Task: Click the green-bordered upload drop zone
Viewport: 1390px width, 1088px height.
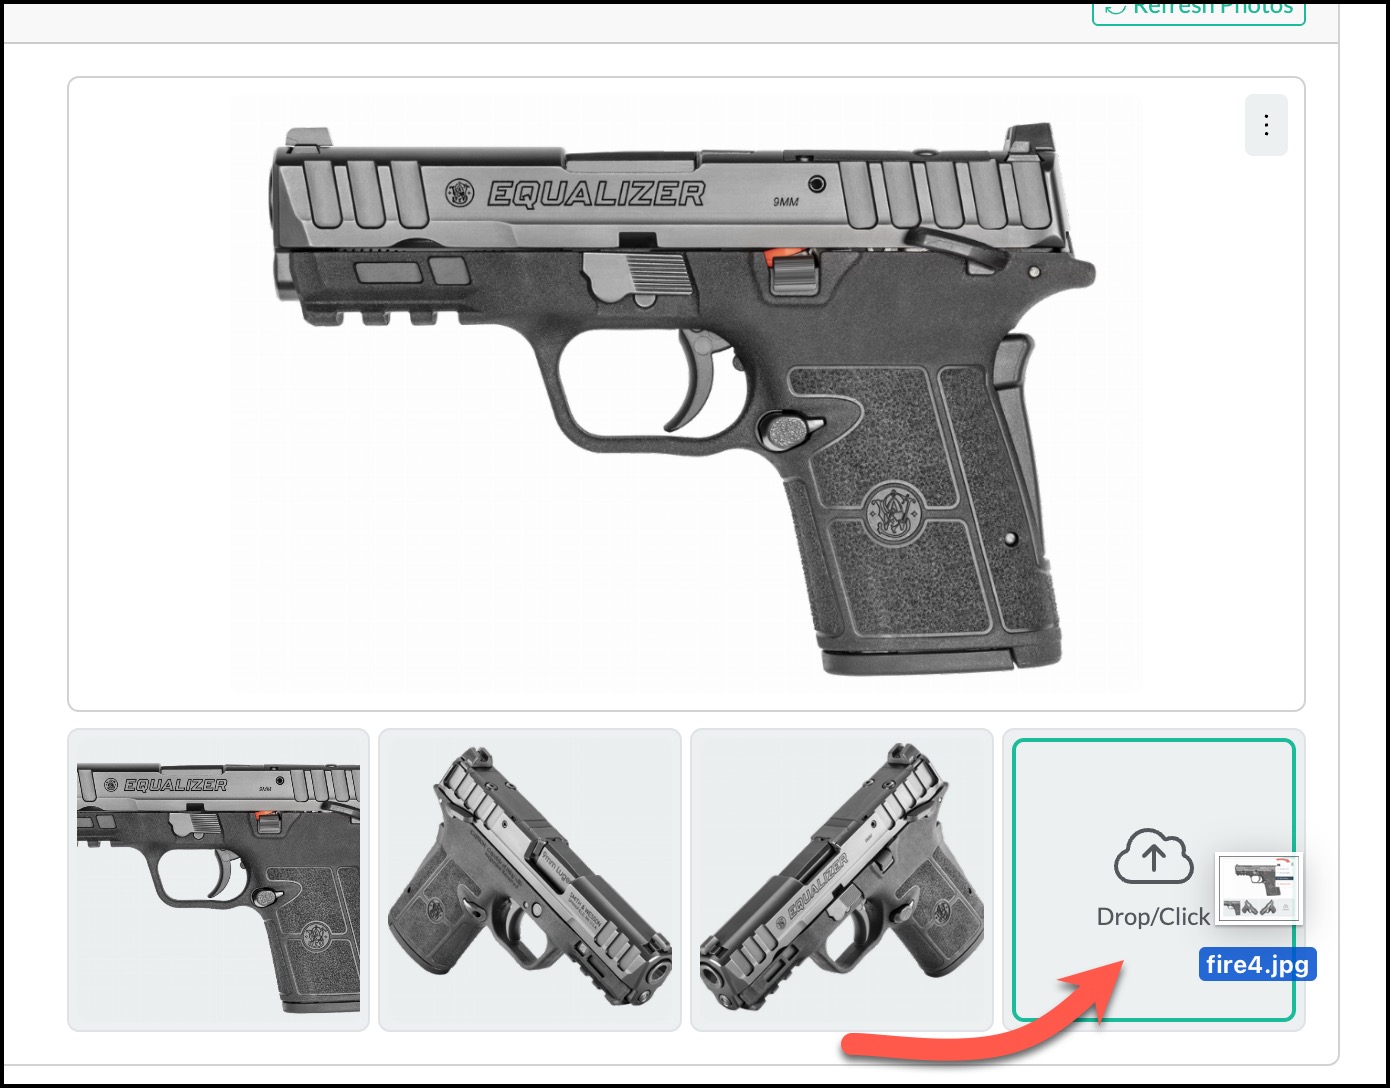Action: coord(1154,880)
